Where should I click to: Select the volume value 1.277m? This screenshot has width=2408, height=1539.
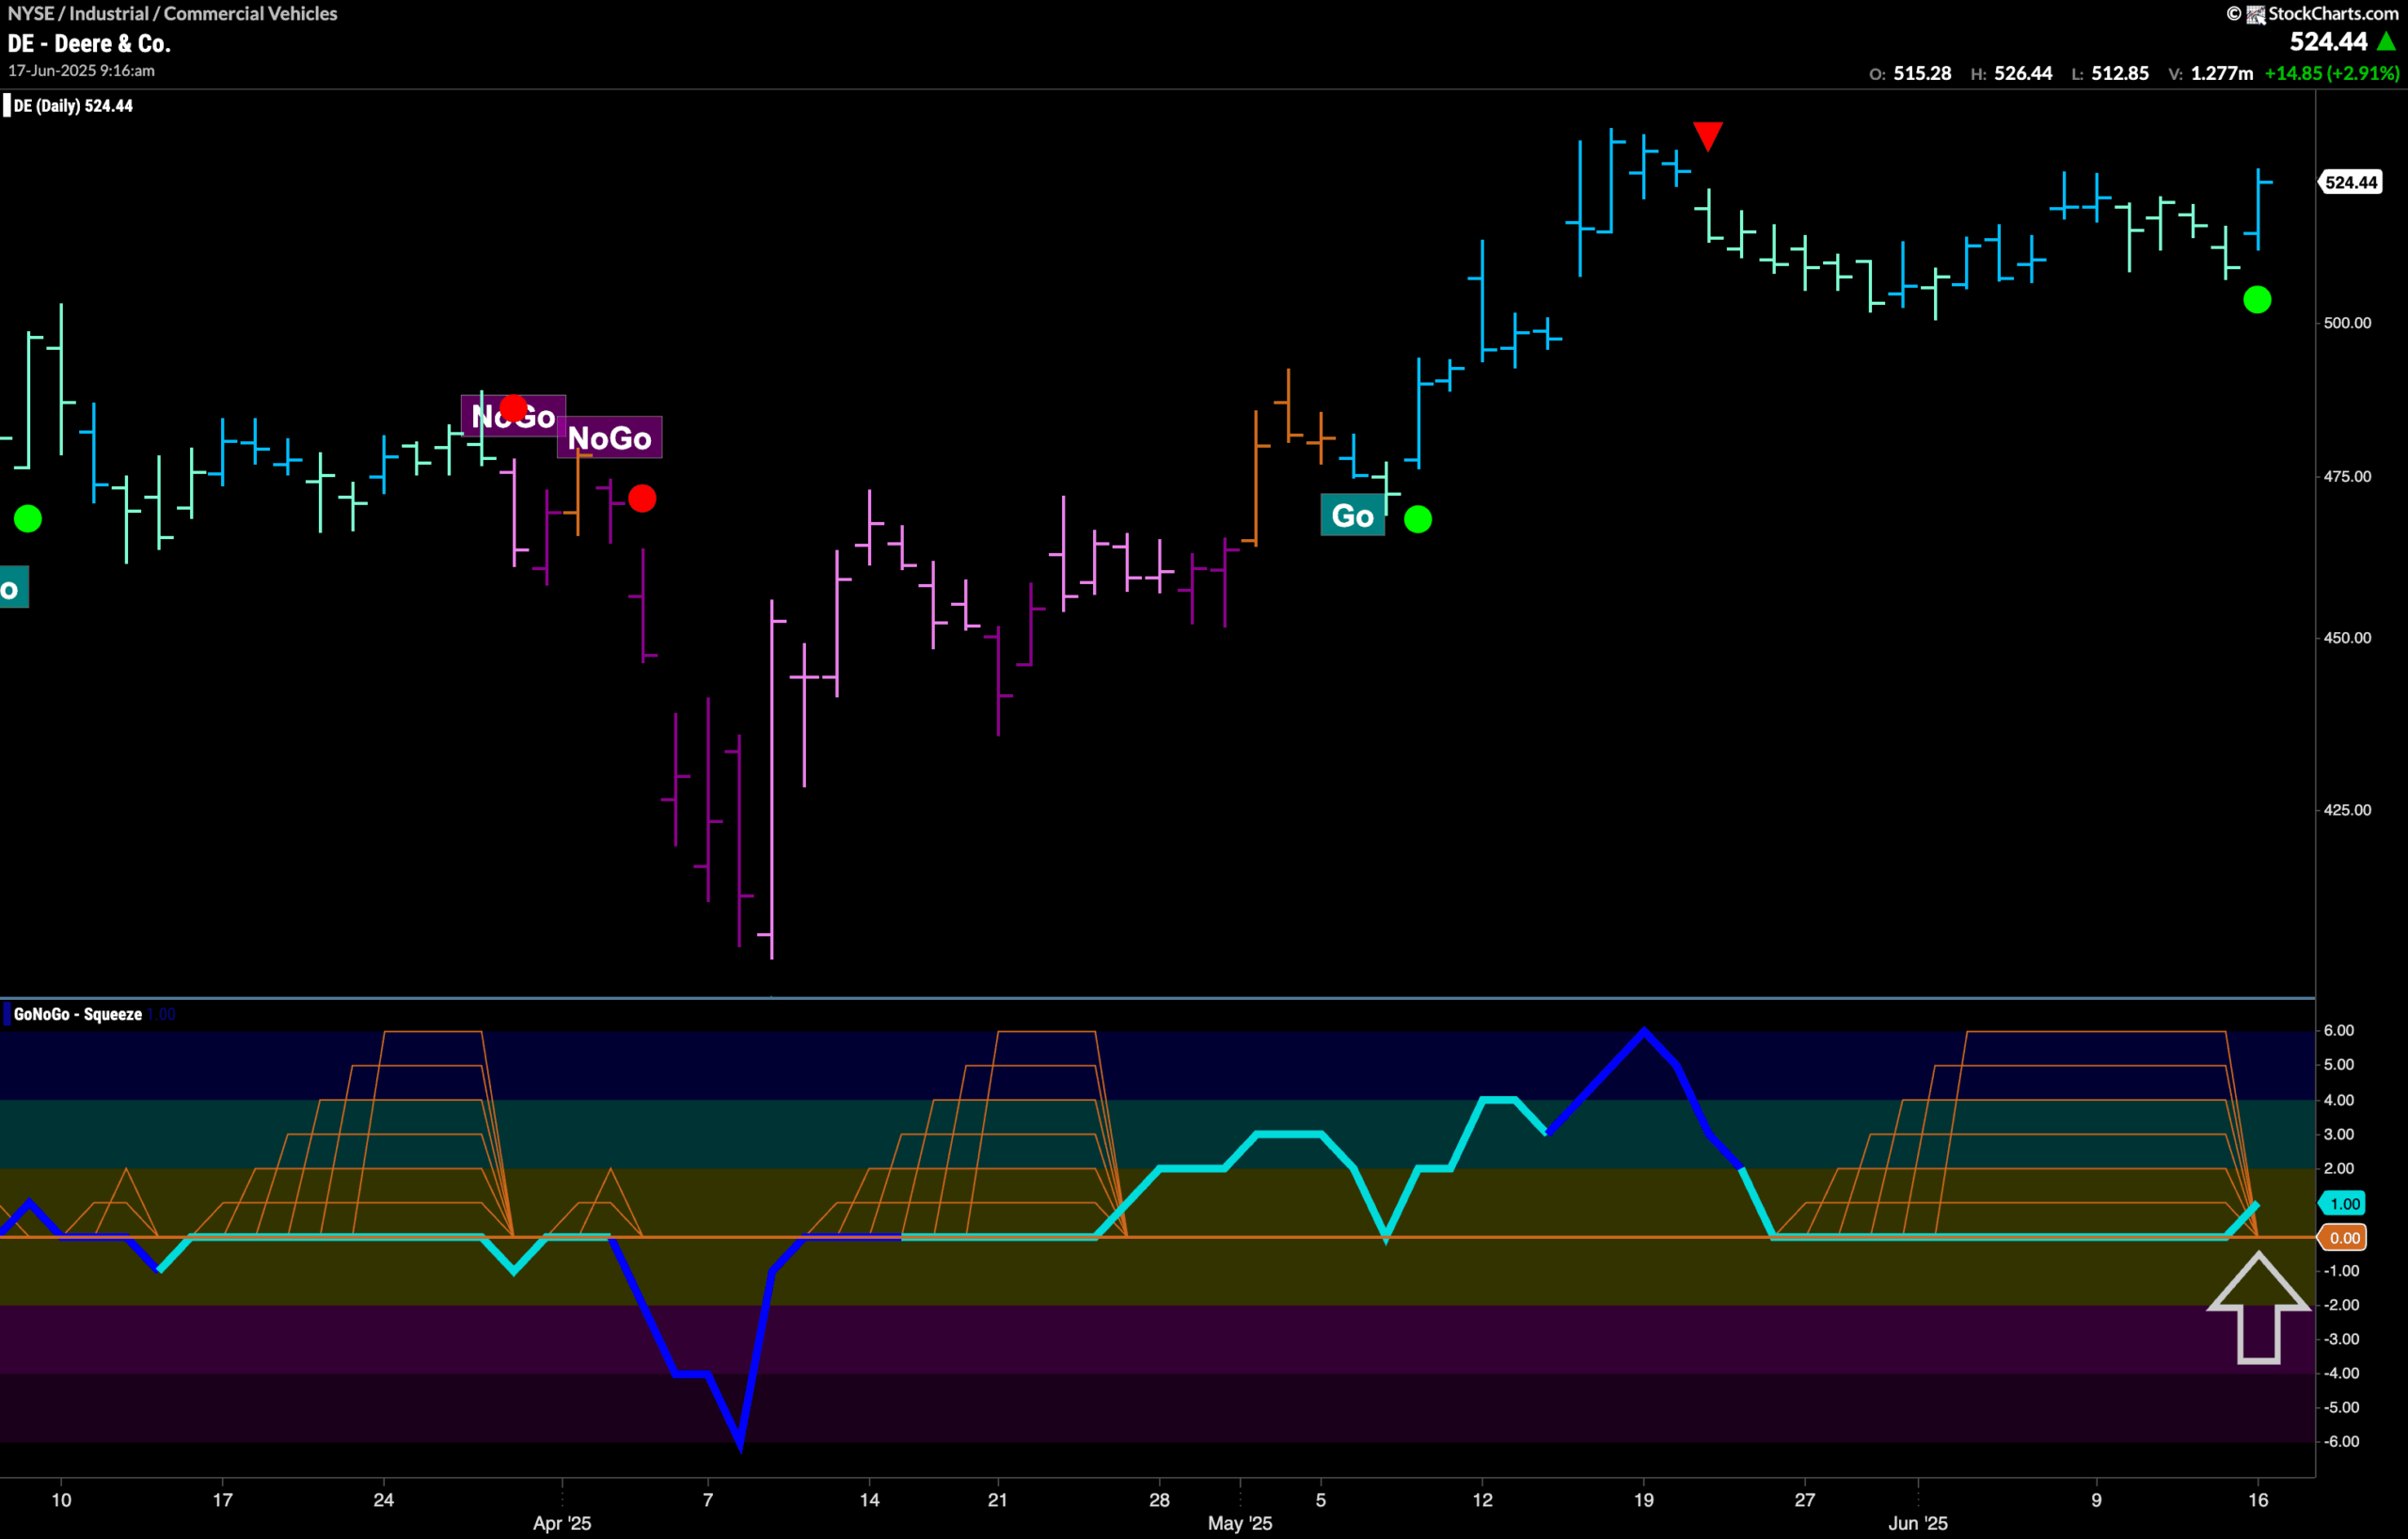coord(2222,73)
